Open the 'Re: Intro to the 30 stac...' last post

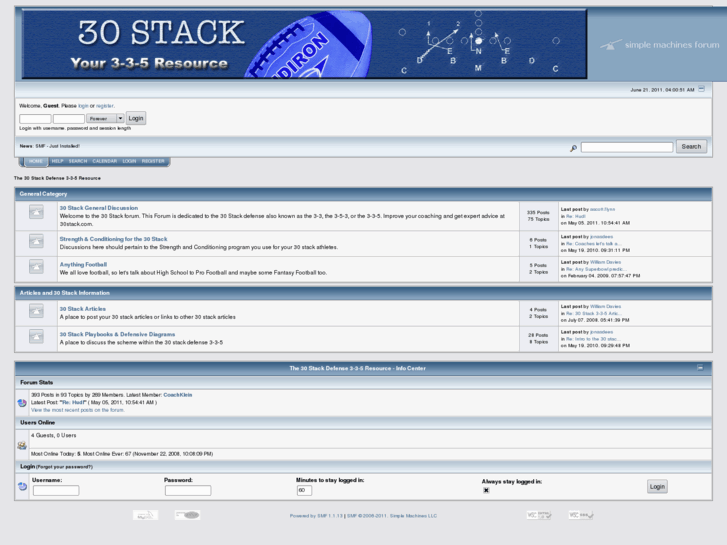[593, 339]
